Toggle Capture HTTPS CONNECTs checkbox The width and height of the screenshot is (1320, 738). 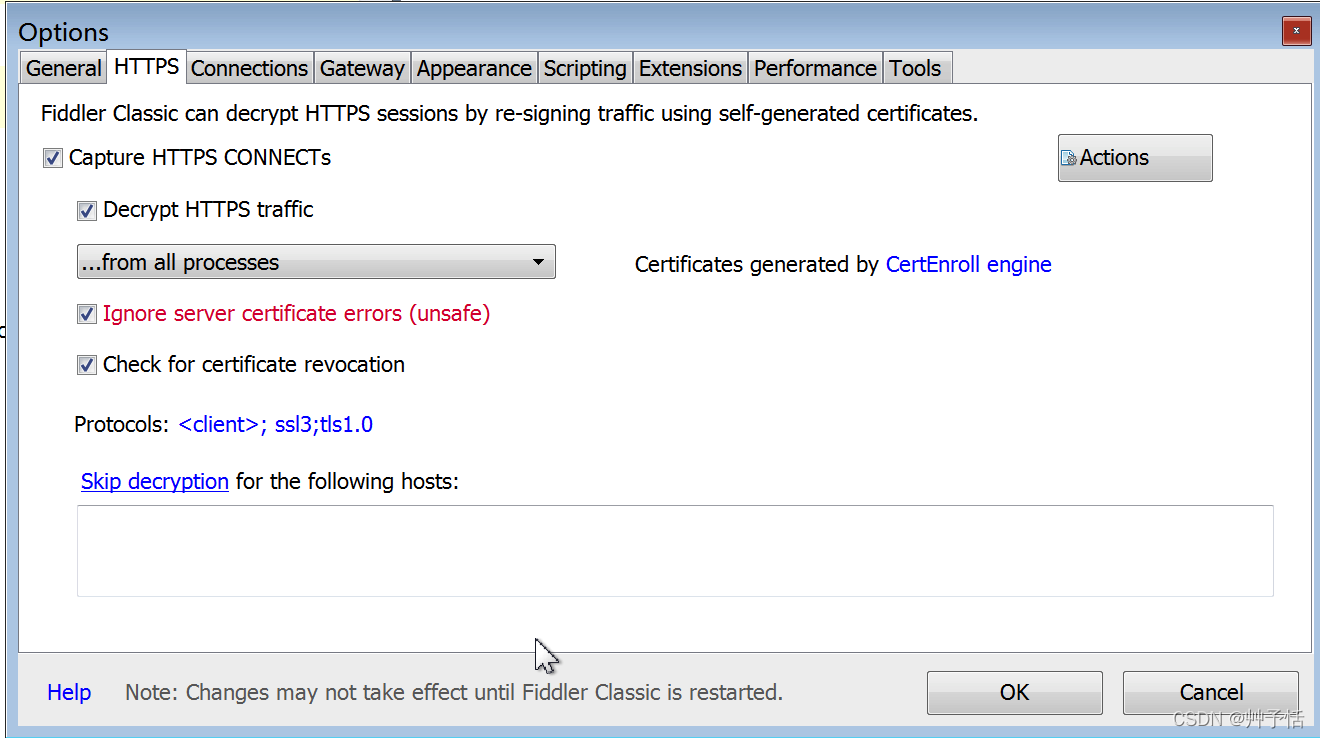[53, 158]
